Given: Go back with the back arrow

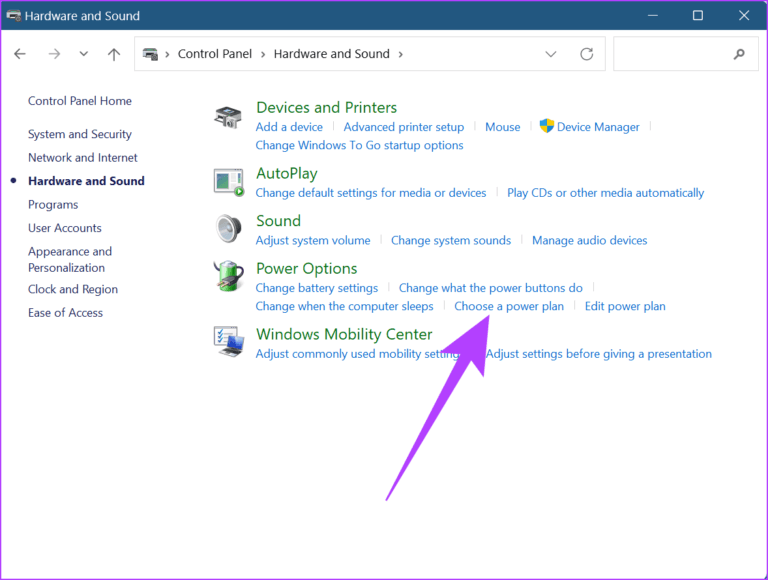Looking at the screenshot, I should tap(20, 54).
